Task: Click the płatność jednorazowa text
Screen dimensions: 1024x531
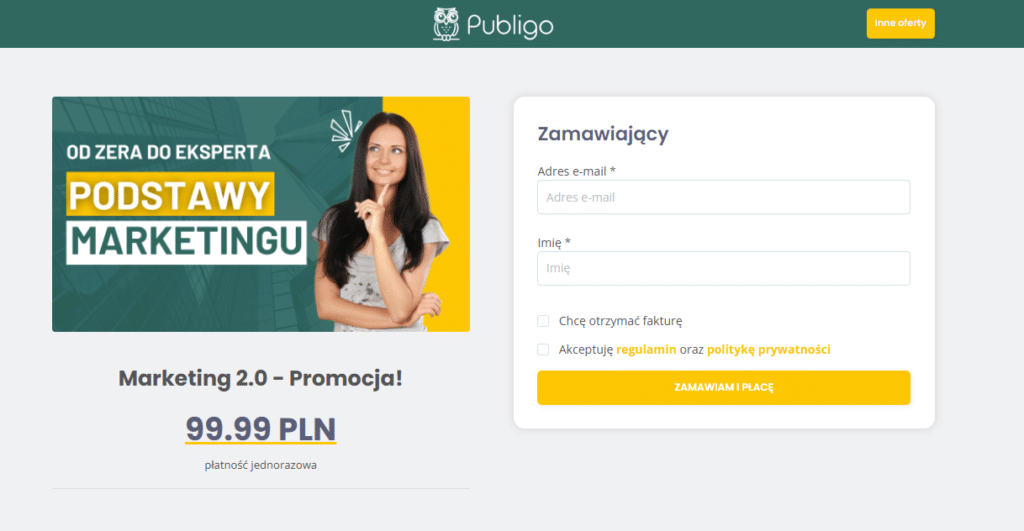Action: (x=261, y=465)
